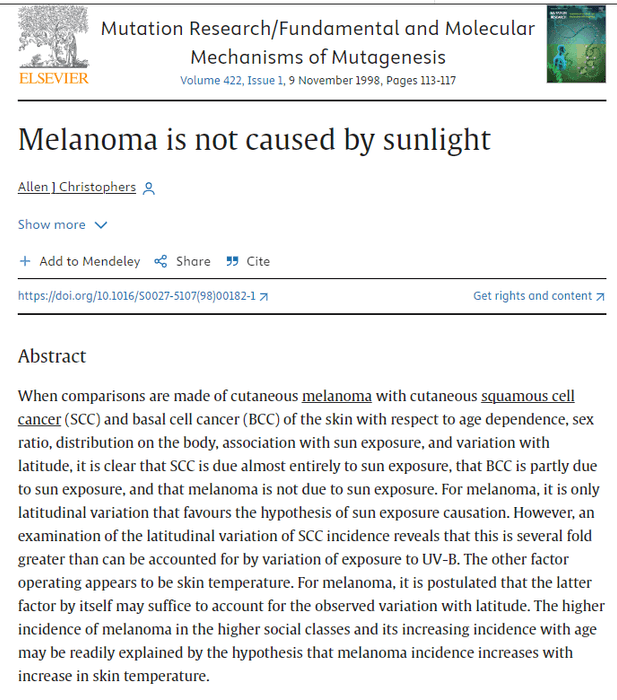
Task: Expand the Show more section
Action: [x=52, y=225]
